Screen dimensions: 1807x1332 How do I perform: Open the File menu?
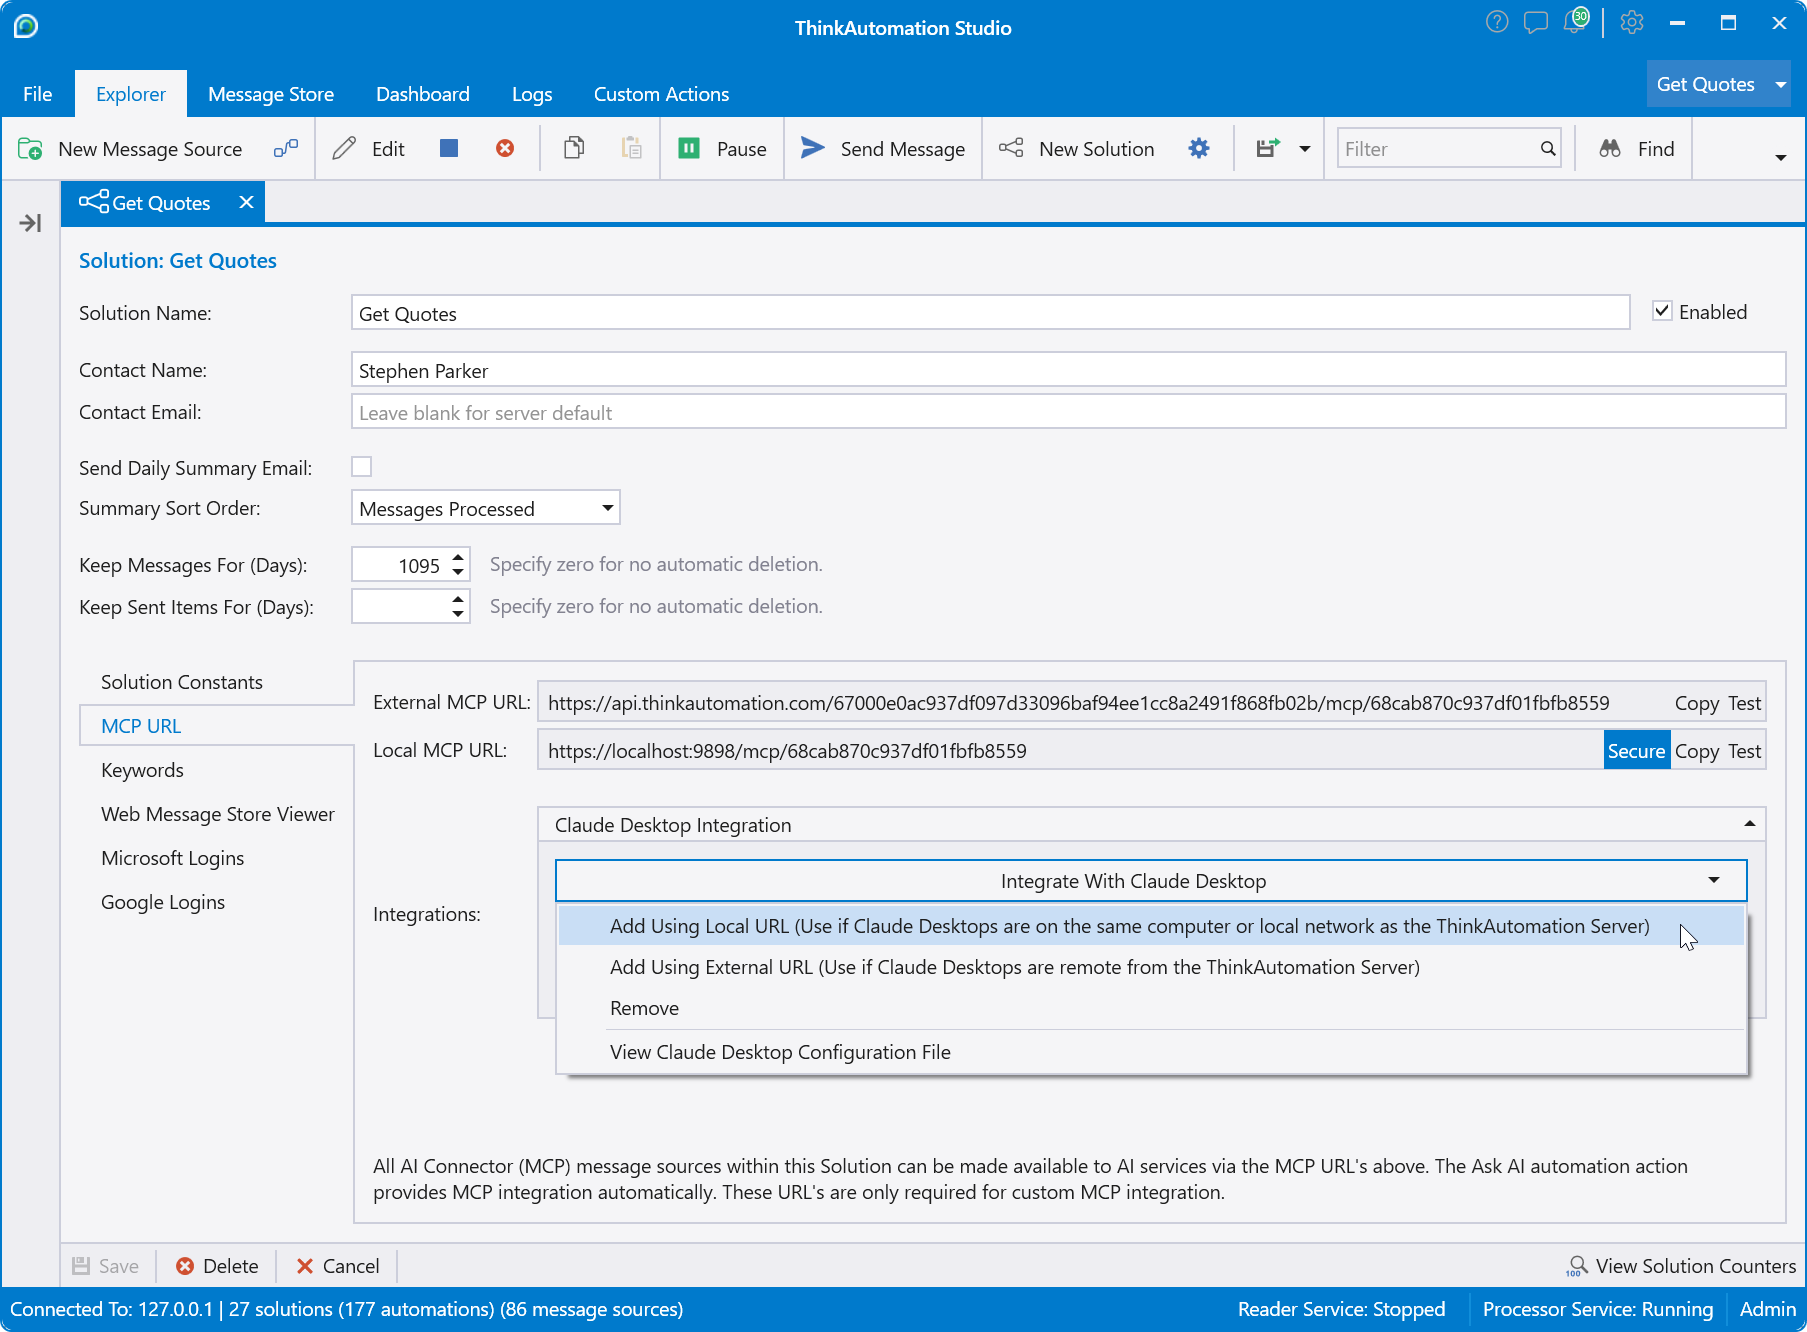pos(38,94)
